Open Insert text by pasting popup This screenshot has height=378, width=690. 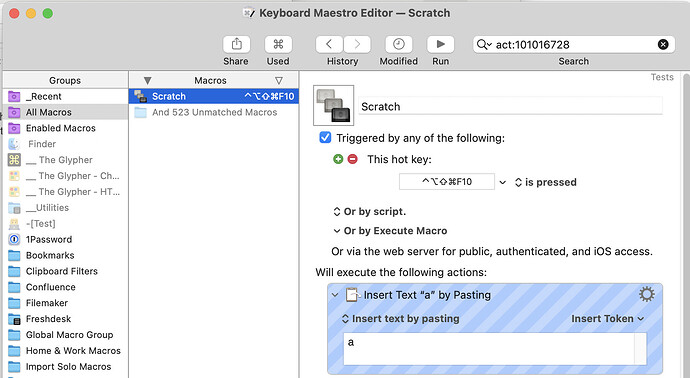pyautogui.click(x=401, y=319)
